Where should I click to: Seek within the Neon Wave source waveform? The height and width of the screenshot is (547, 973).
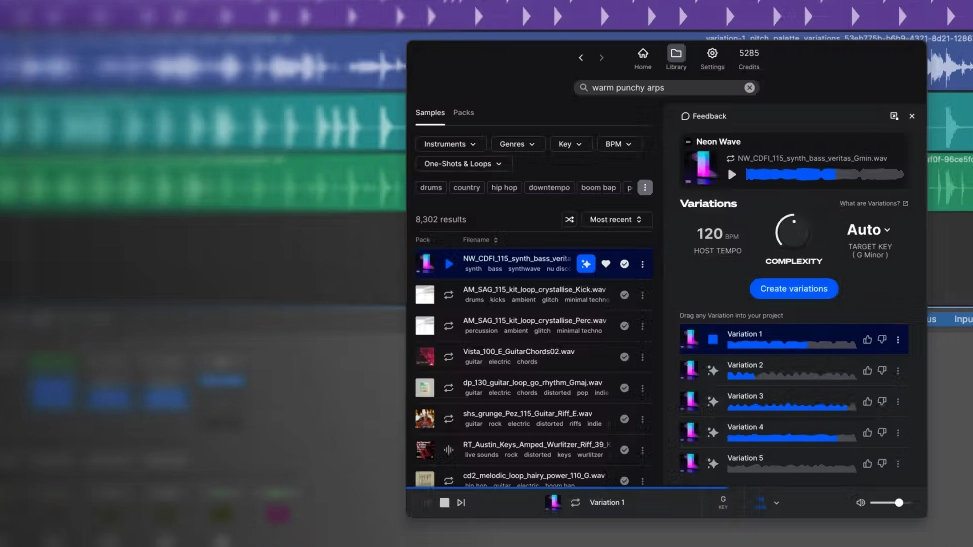click(x=824, y=175)
